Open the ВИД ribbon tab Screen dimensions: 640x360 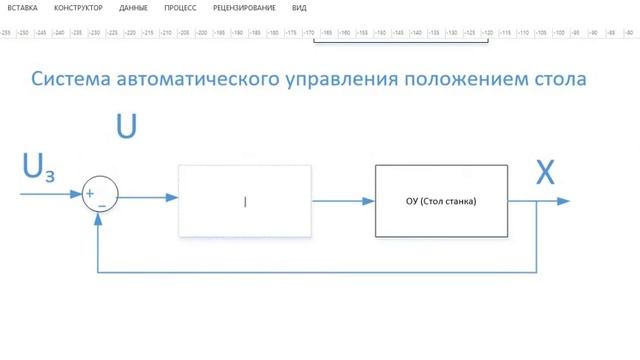click(x=299, y=8)
